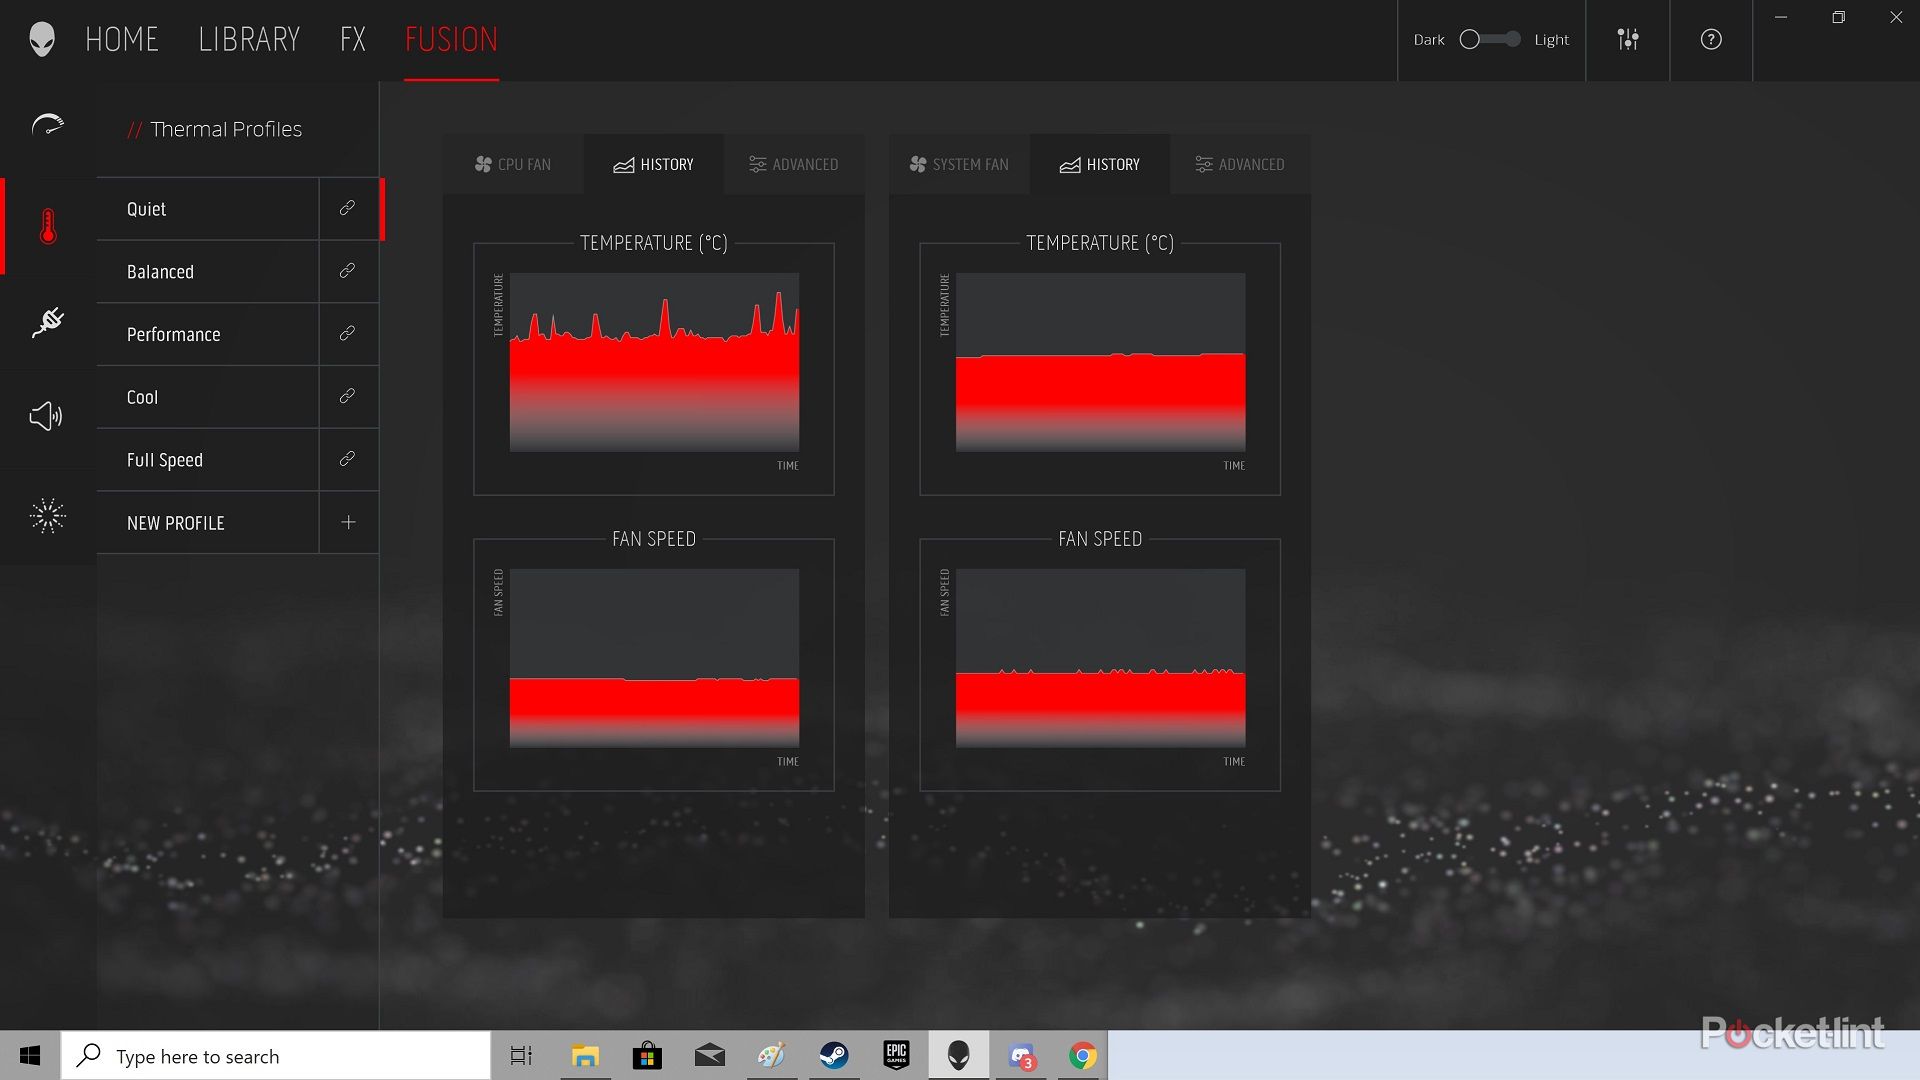This screenshot has width=1920, height=1080.
Task: Open the starburst sidebar icon
Action: click(47, 516)
